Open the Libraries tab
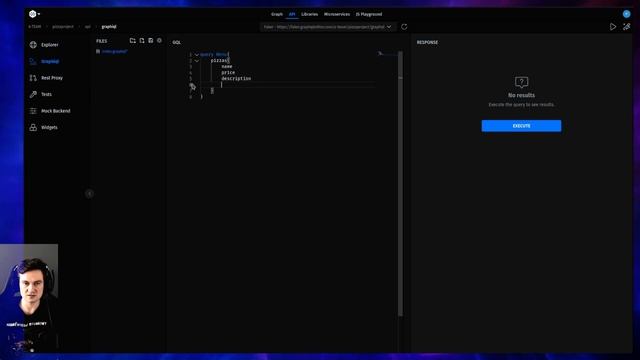This screenshot has height=360, width=640. (x=309, y=14)
